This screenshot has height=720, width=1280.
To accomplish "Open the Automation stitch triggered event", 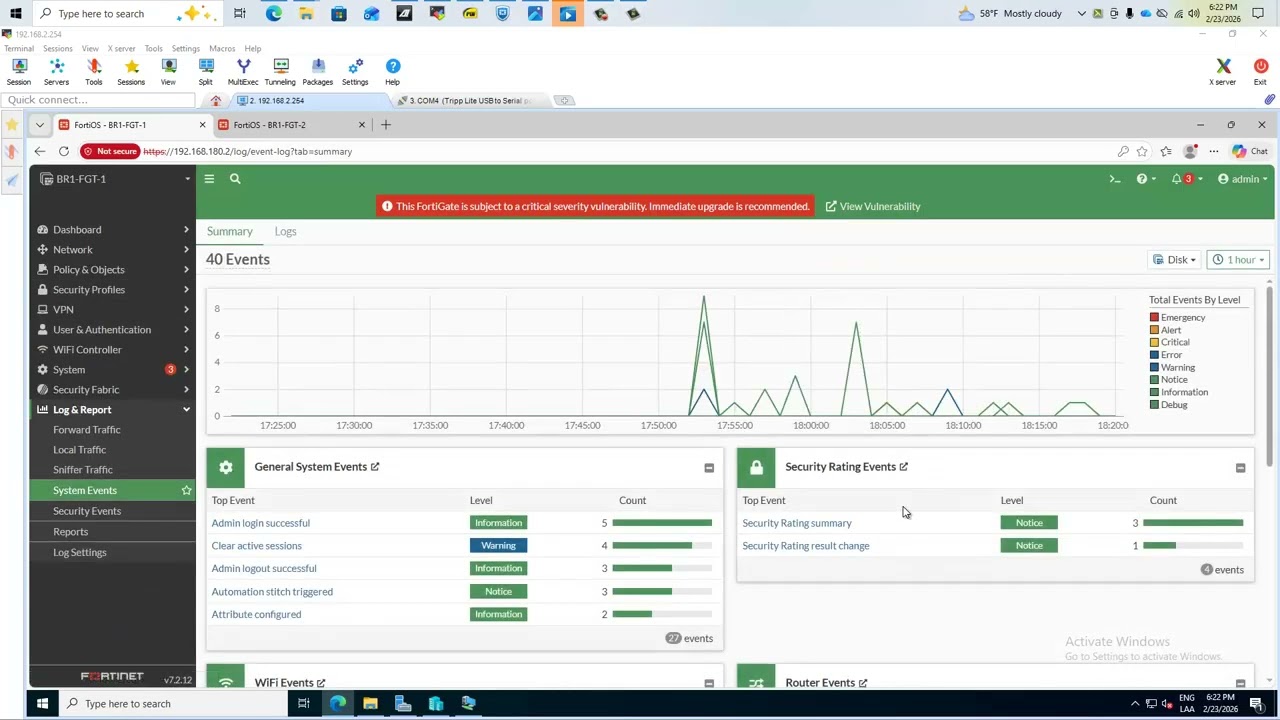I will coord(272,592).
